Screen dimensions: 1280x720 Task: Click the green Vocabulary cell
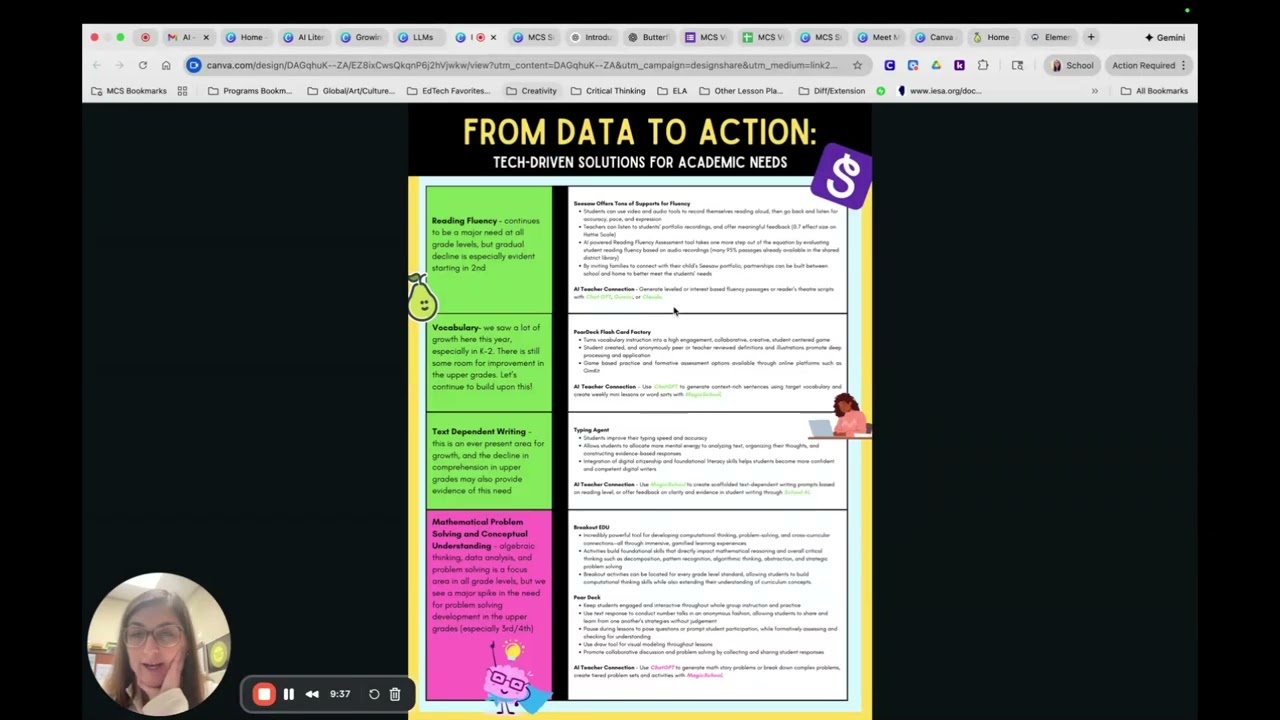pyautogui.click(x=488, y=363)
